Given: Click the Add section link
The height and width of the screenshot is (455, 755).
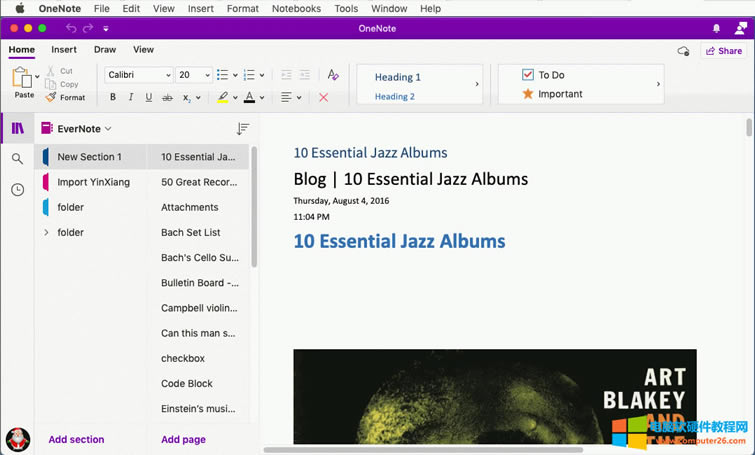Looking at the screenshot, I should coord(76,439).
